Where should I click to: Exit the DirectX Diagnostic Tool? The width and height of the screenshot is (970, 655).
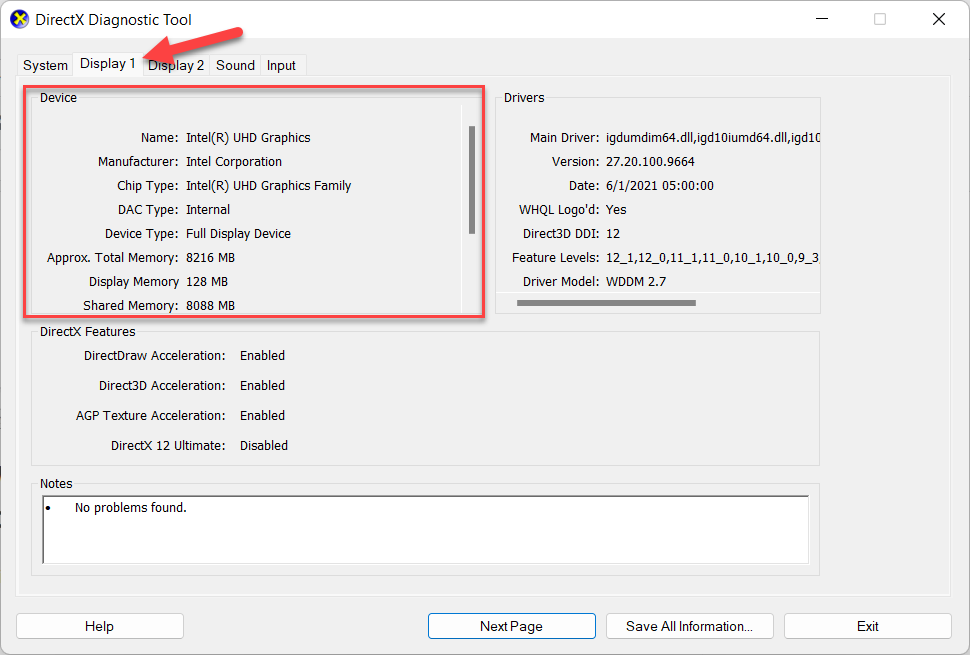pos(867,625)
